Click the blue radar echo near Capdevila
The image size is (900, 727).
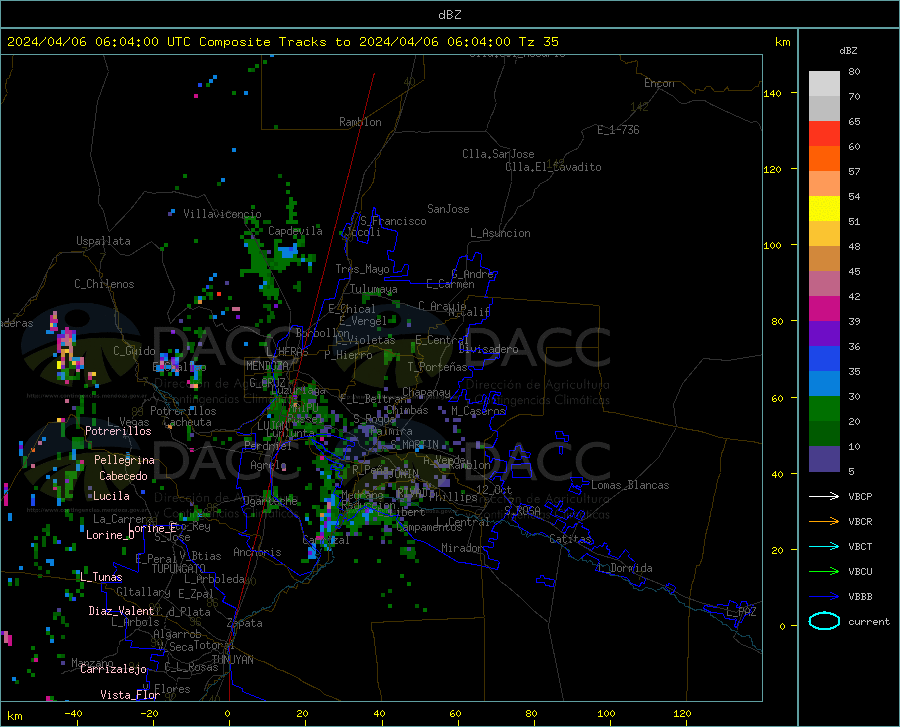[288, 251]
